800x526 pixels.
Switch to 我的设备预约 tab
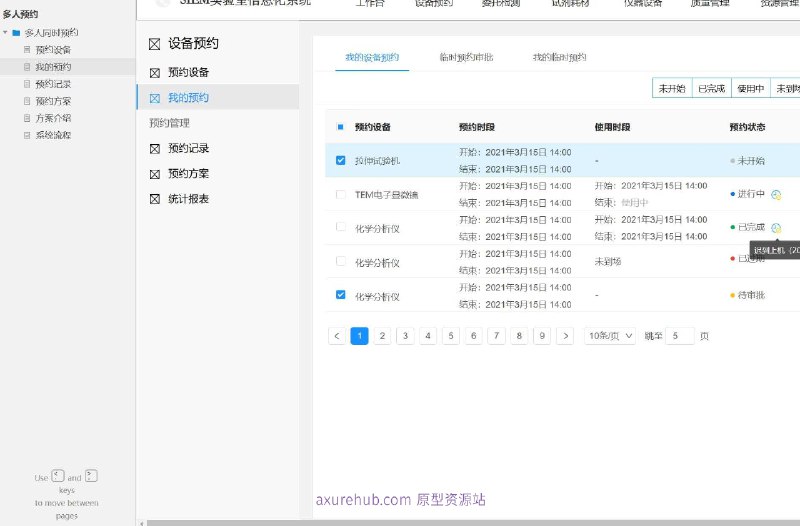click(x=372, y=57)
